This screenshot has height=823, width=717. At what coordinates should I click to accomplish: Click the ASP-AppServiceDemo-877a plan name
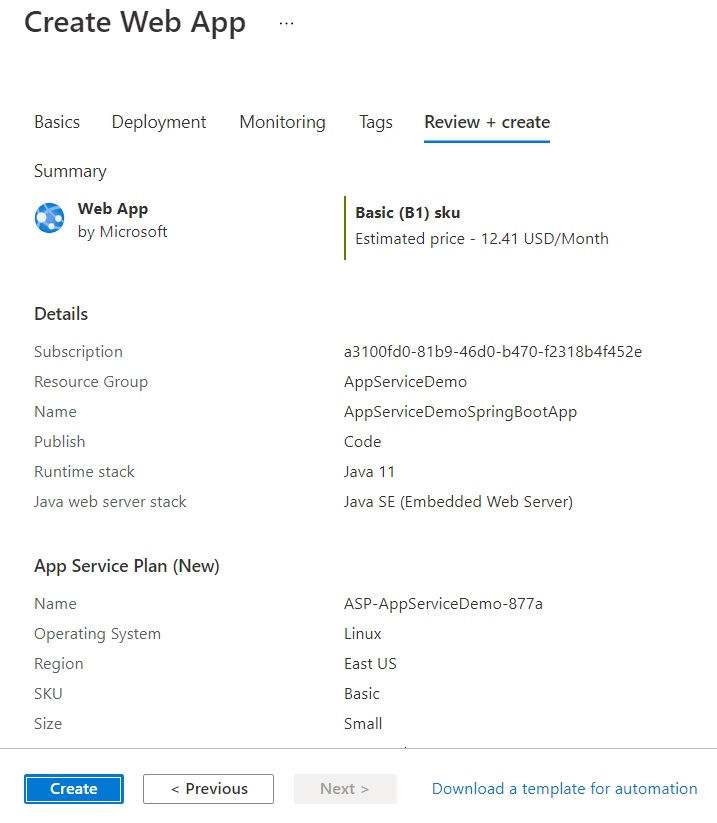point(443,604)
